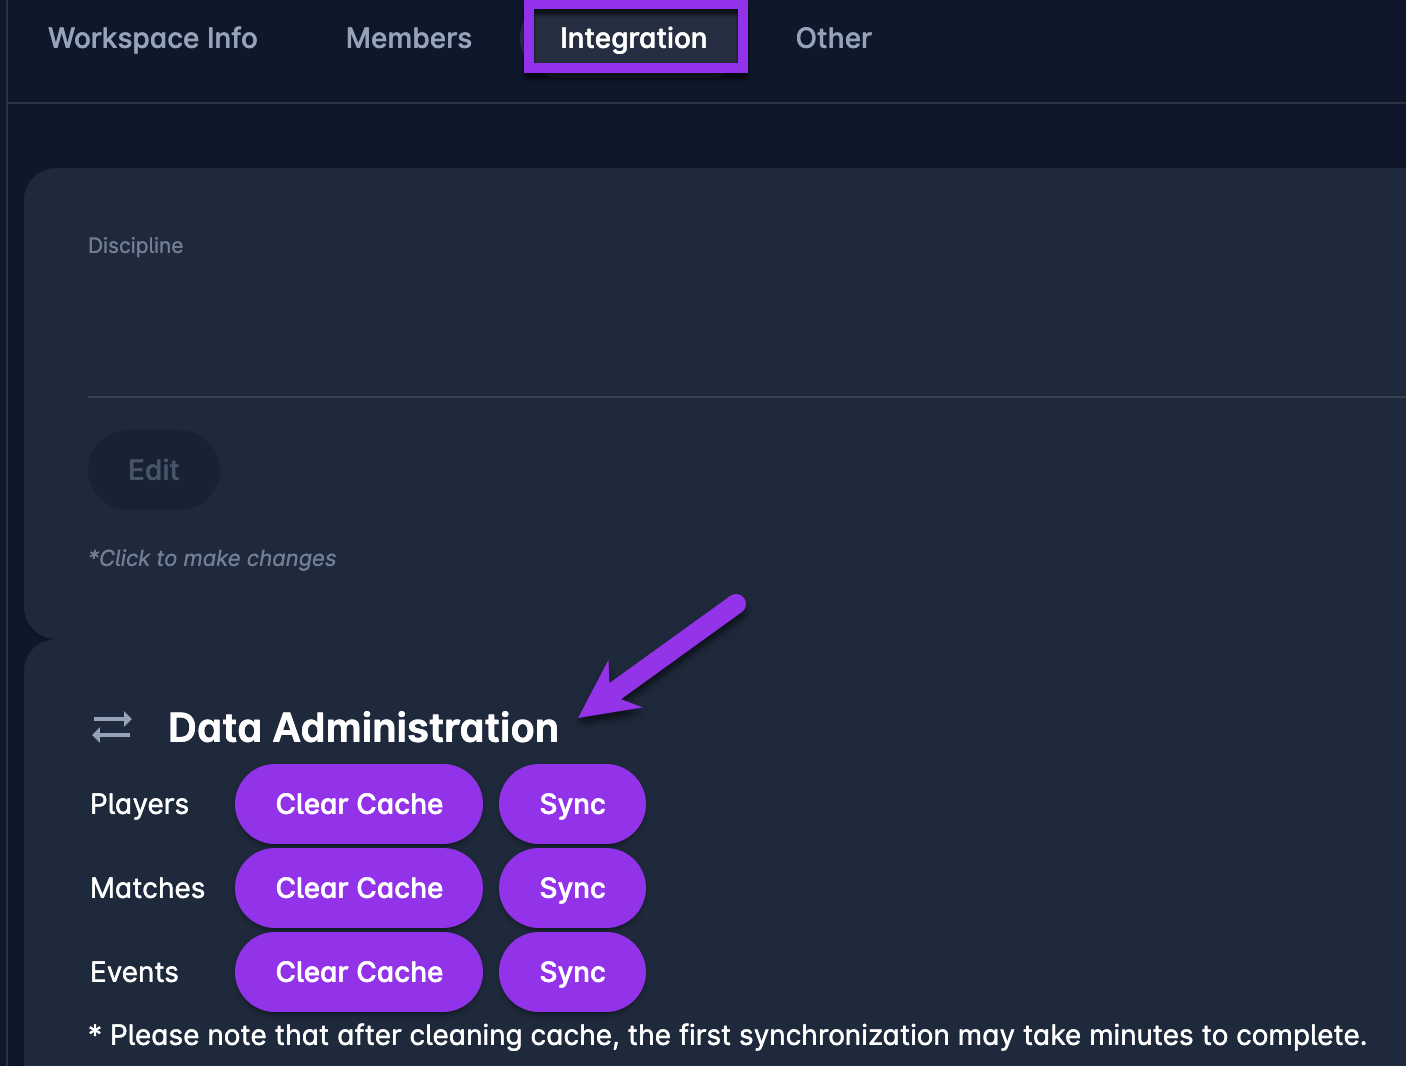
Task: Click the Players row label
Action: (139, 804)
